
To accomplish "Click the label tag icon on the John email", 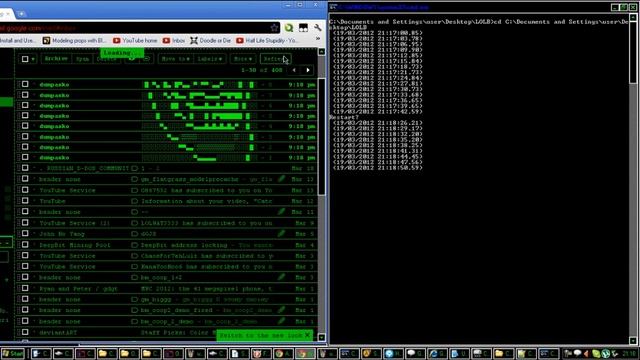I will [134, 234].
